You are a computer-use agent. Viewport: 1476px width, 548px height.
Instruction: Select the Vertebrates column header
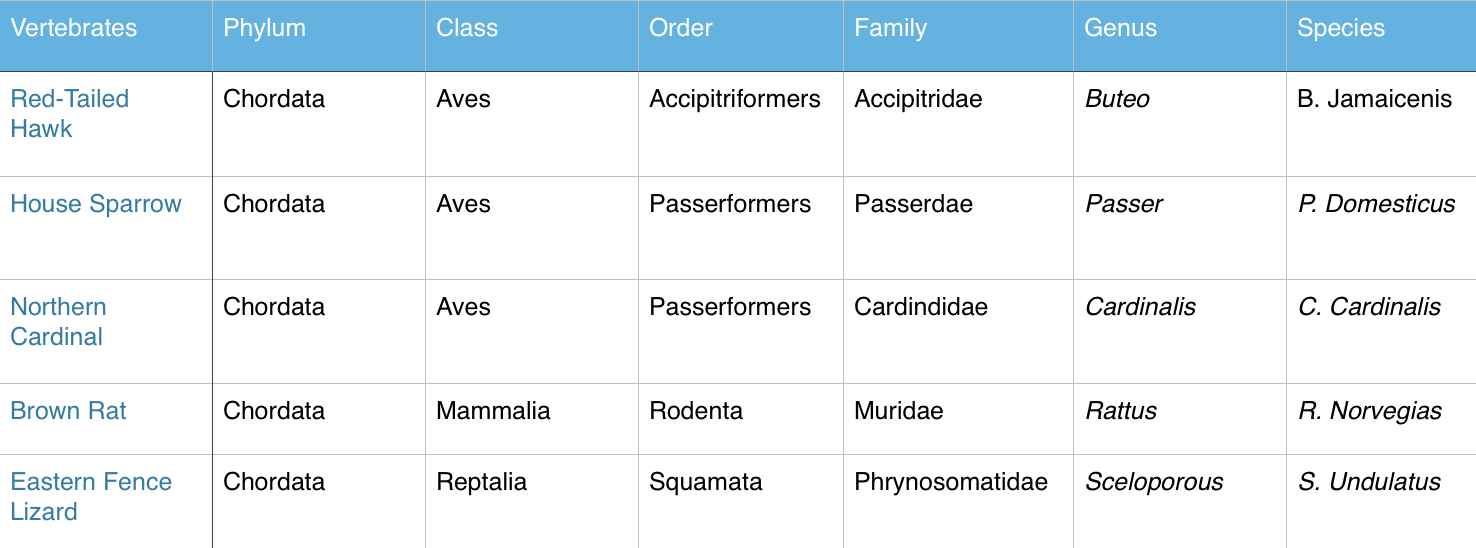[x=74, y=28]
